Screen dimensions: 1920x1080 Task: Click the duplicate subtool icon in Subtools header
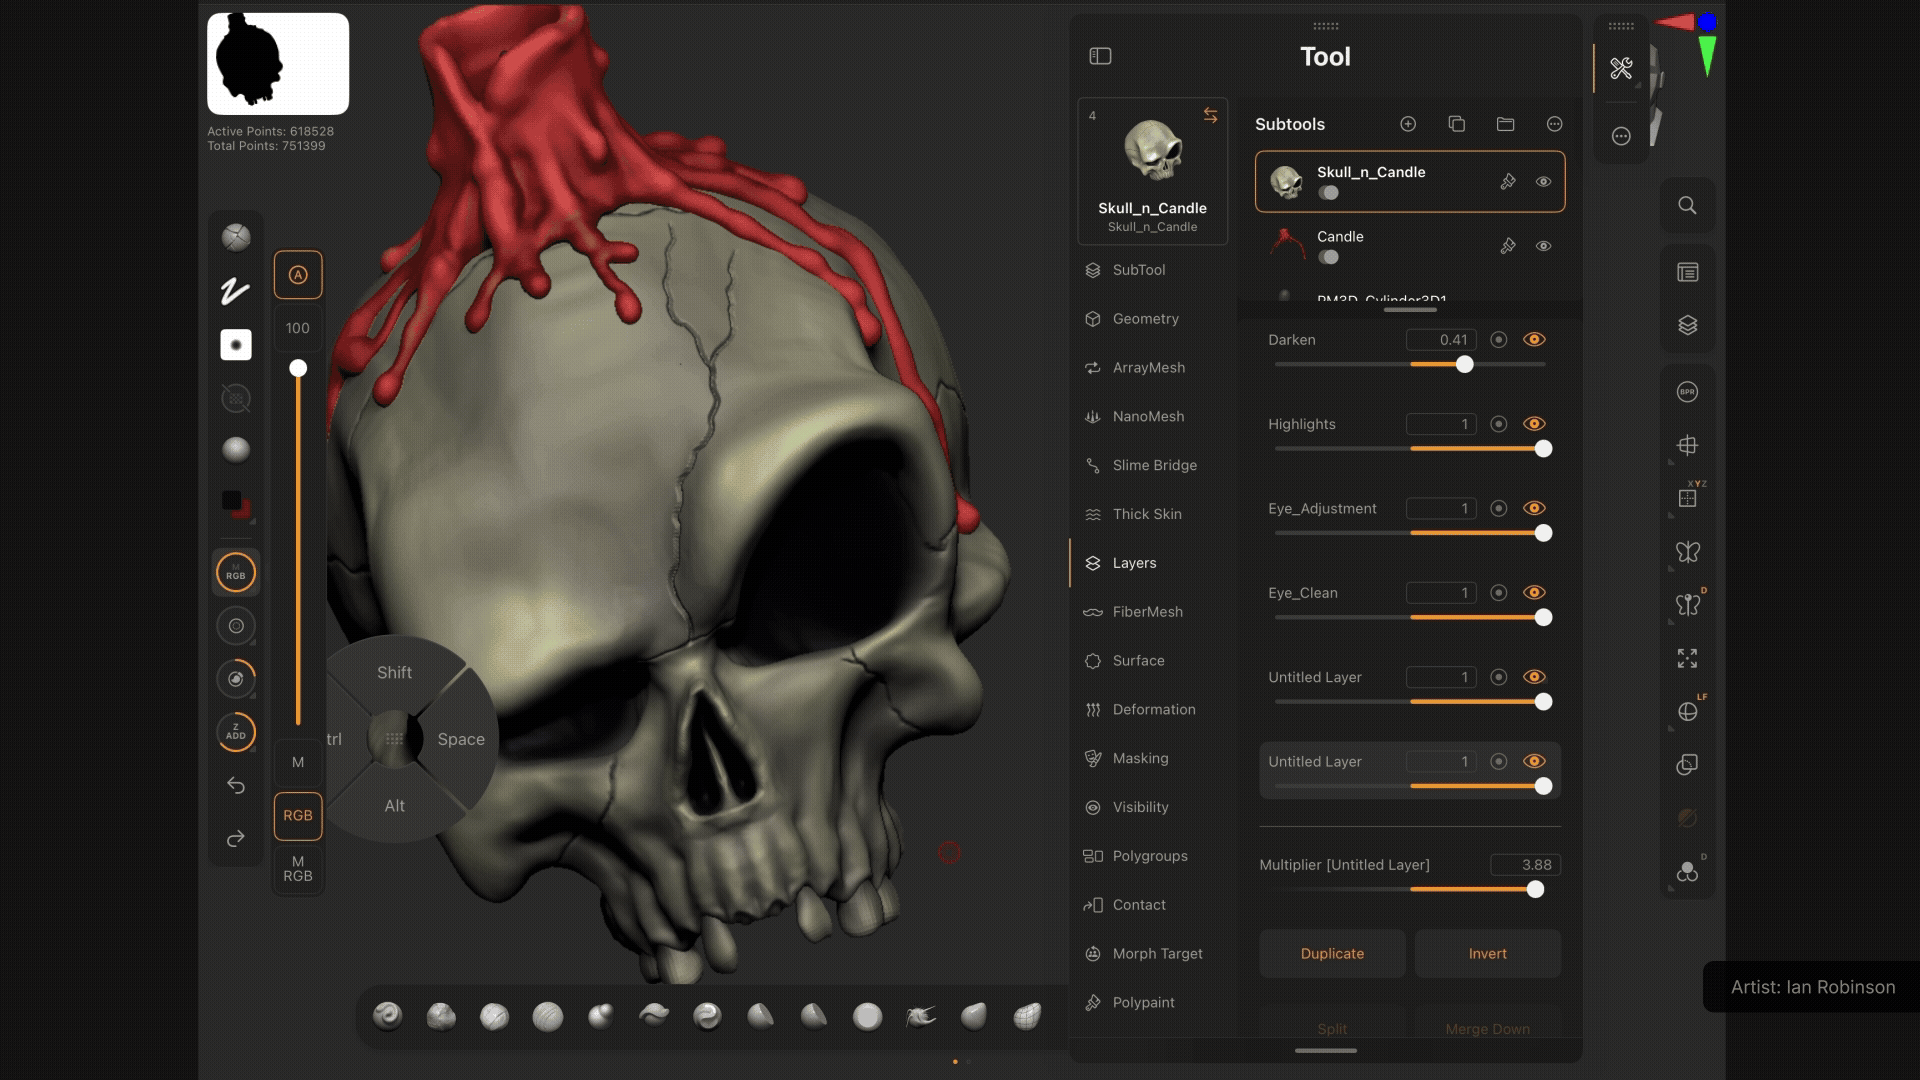1456,124
